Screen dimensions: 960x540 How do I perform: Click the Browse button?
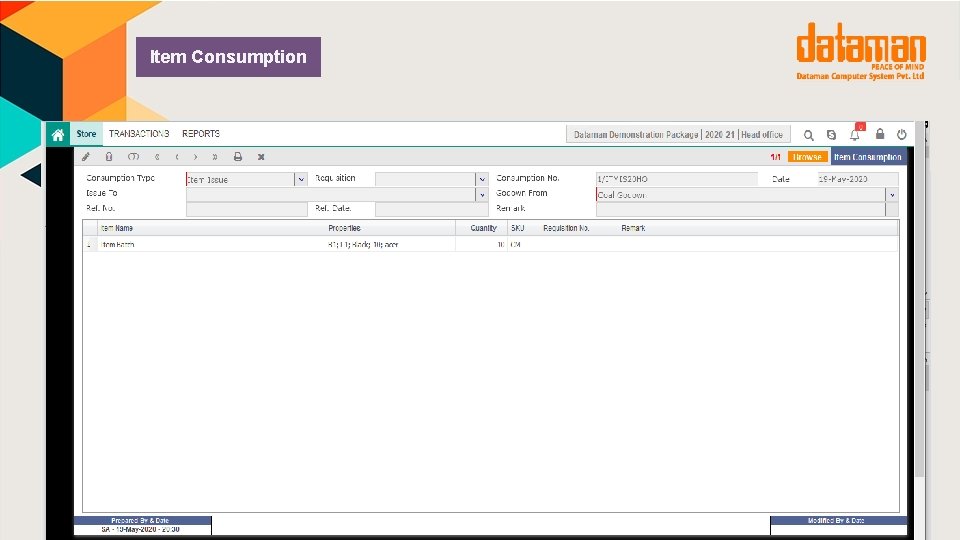(x=808, y=157)
